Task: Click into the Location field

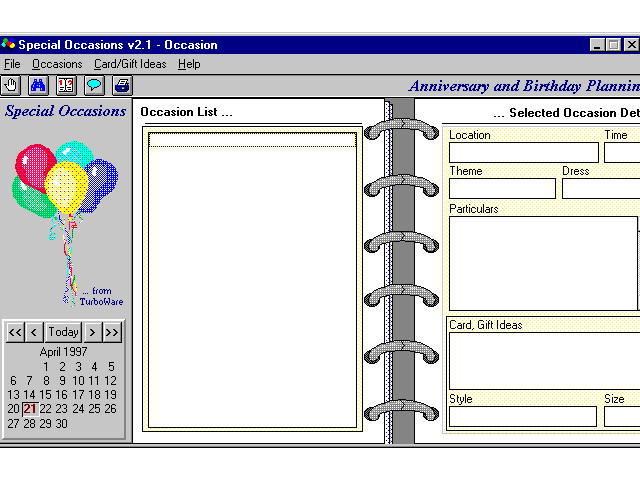Action: click(x=523, y=152)
